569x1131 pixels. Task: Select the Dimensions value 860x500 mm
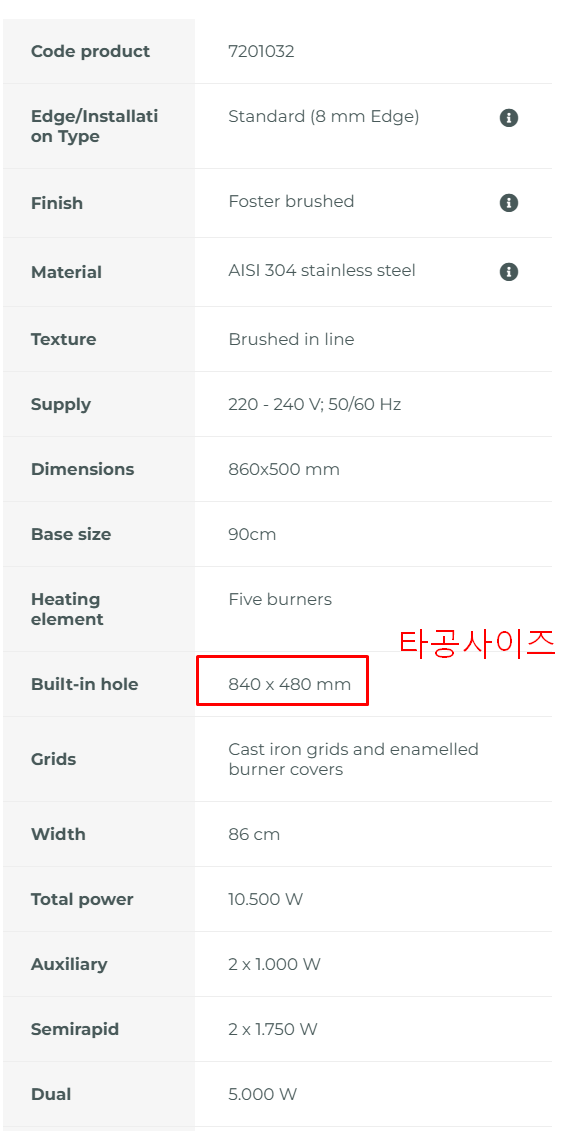283,469
